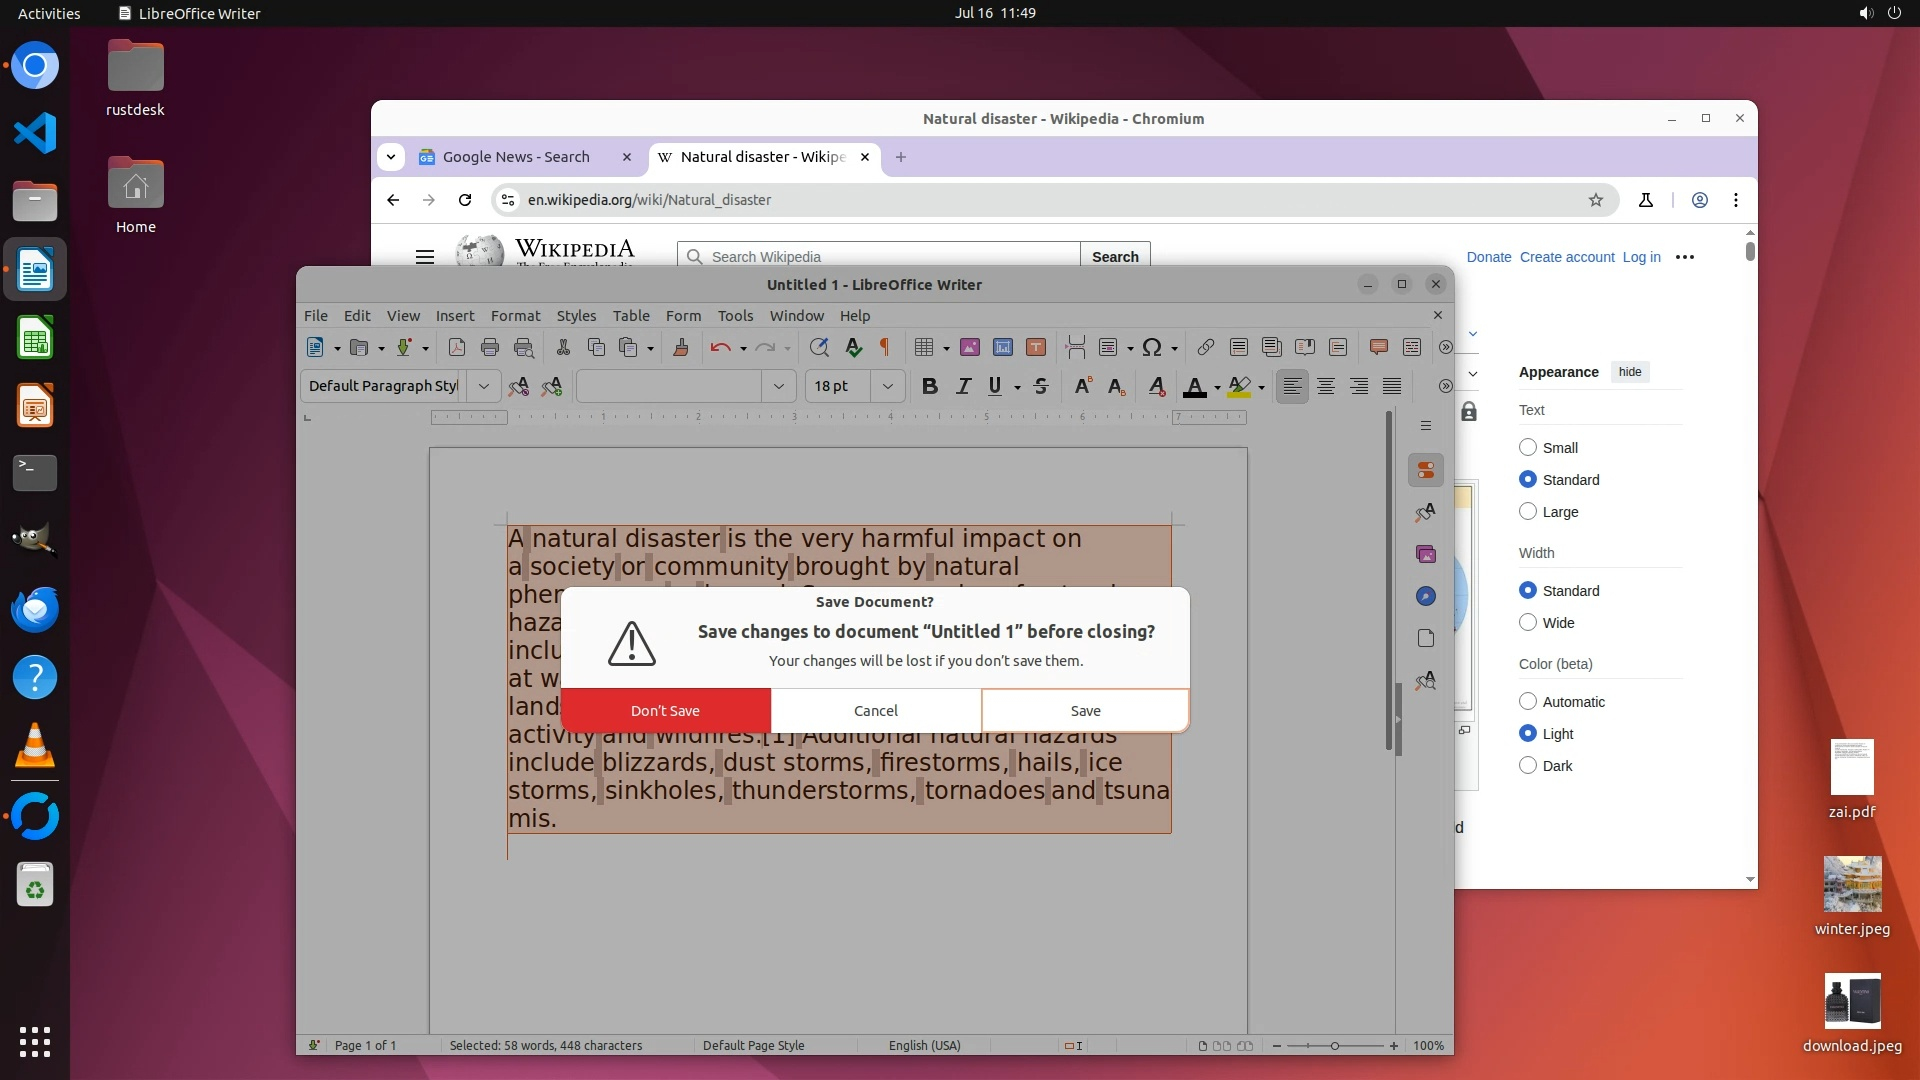The width and height of the screenshot is (1920, 1080).
Task: Open the font size dropdown
Action: [887, 386]
